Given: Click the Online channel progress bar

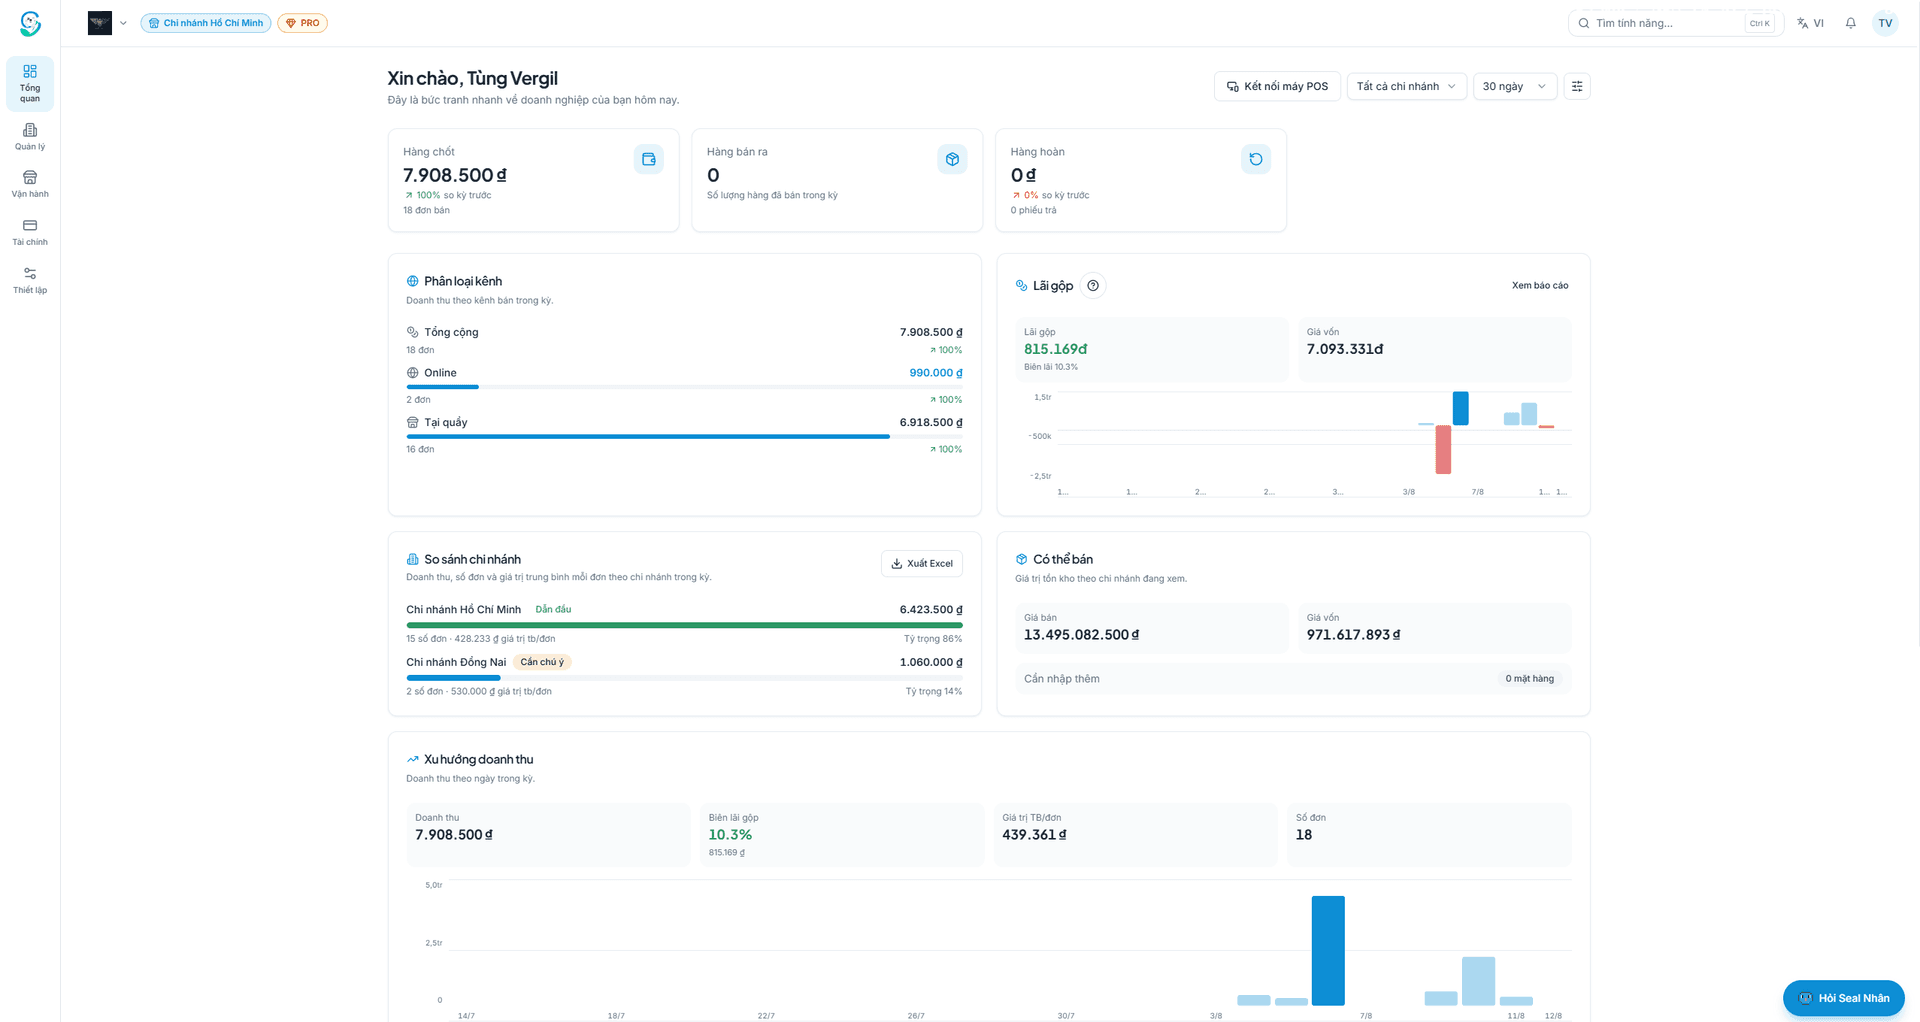Looking at the screenshot, I should coord(684,387).
